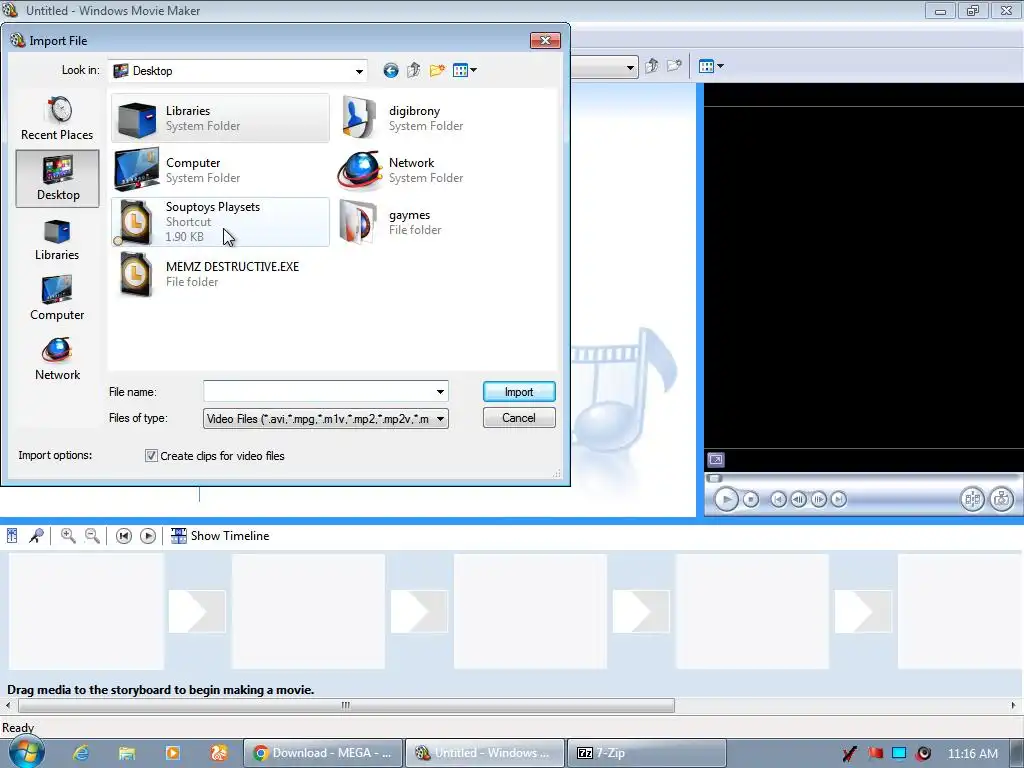Toggle full screen preview icon
Screen dimensions: 1024x768
[x=716, y=460]
